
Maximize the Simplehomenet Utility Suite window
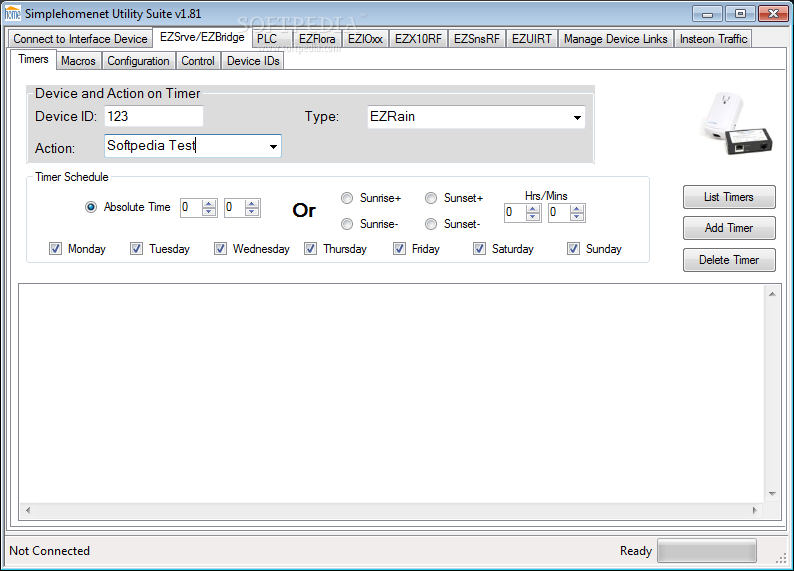coord(740,14)
